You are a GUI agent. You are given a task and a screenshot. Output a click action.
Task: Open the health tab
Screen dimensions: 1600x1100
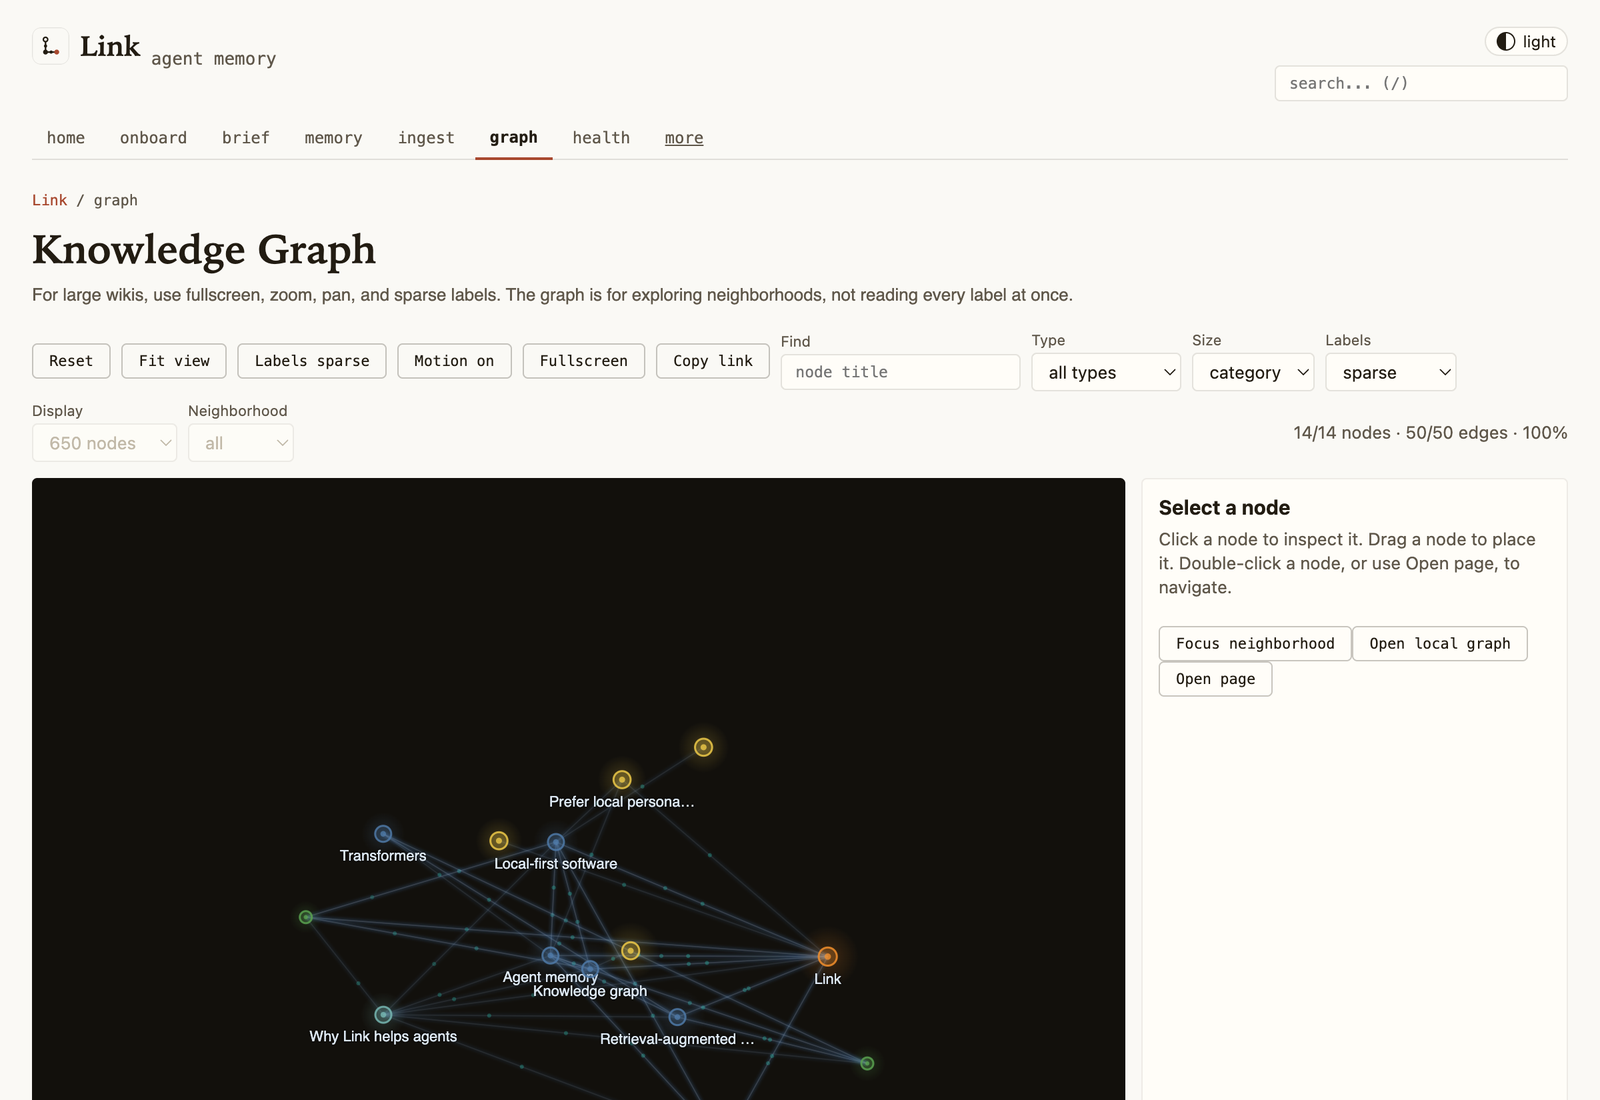coord(601,138)
